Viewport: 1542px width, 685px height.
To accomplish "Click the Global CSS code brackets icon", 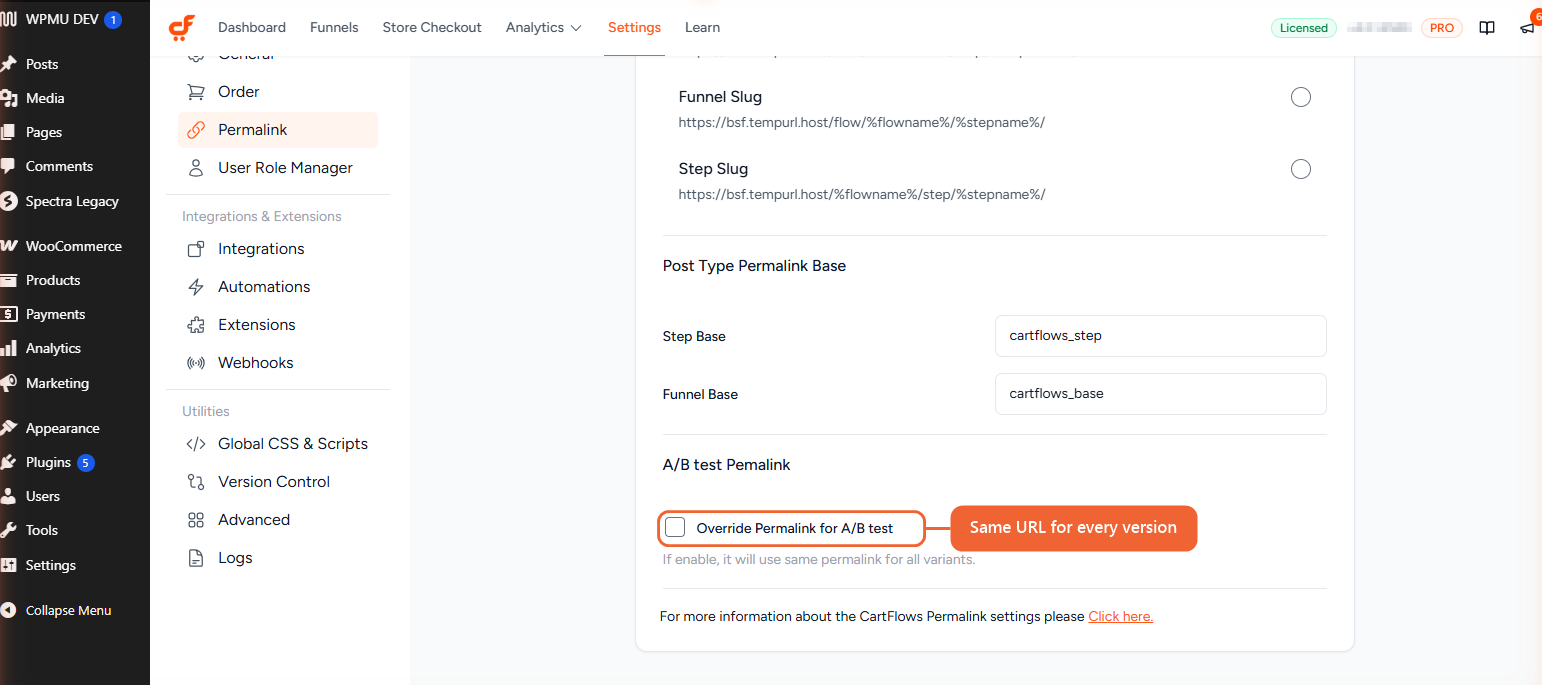I will click(x=196, y=444).
